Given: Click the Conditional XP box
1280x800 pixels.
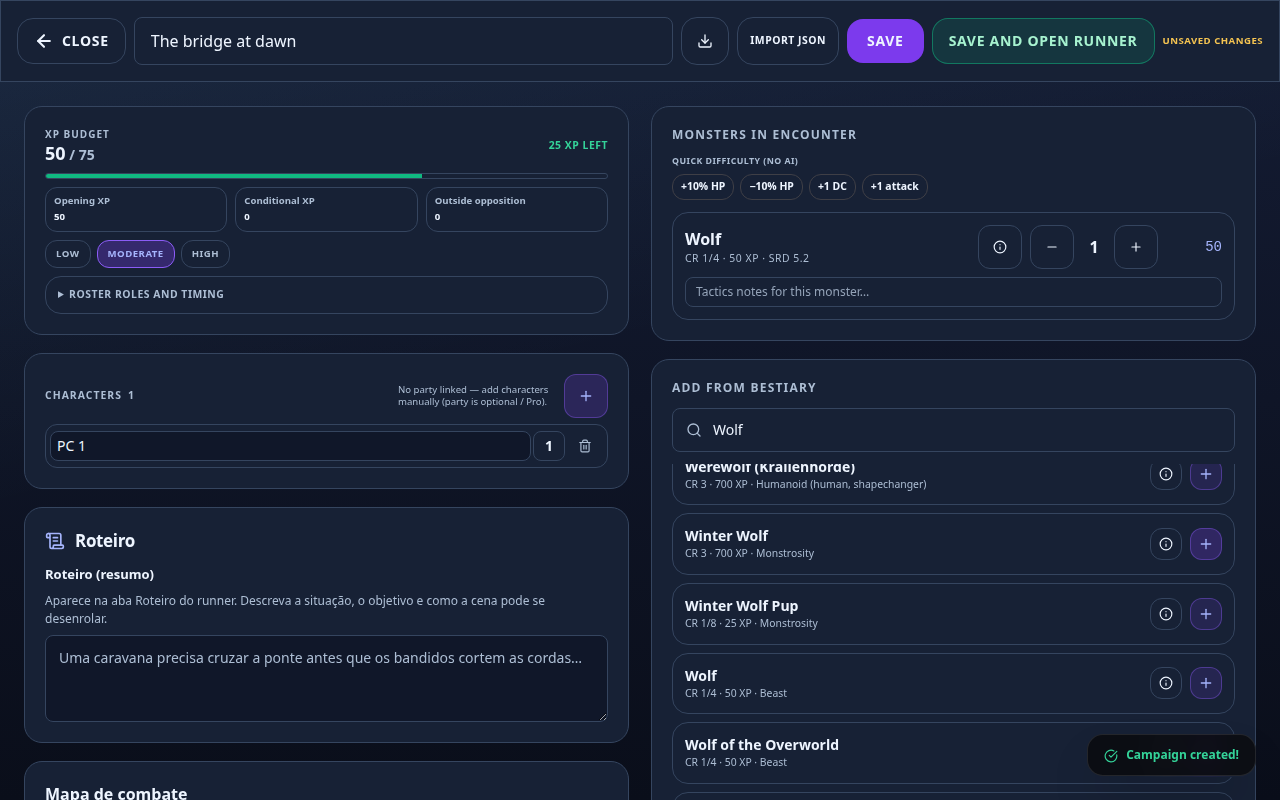Looking at the screenshot, I should 326,209.
